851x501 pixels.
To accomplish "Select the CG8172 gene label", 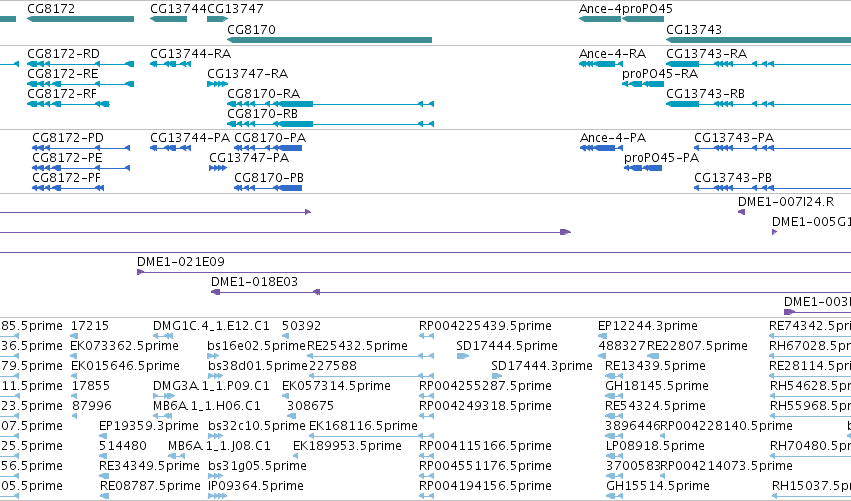I will point(51,9).
